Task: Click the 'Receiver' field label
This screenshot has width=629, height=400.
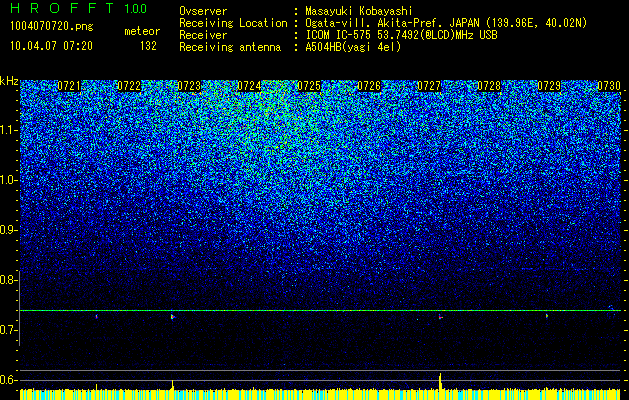Action: point(203,35)
